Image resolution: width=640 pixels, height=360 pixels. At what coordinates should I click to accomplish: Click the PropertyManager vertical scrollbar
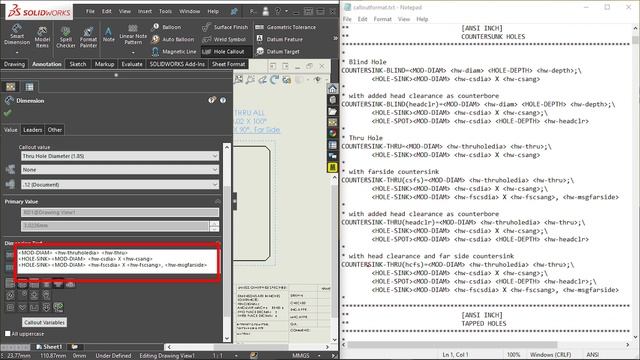(227, 243)
